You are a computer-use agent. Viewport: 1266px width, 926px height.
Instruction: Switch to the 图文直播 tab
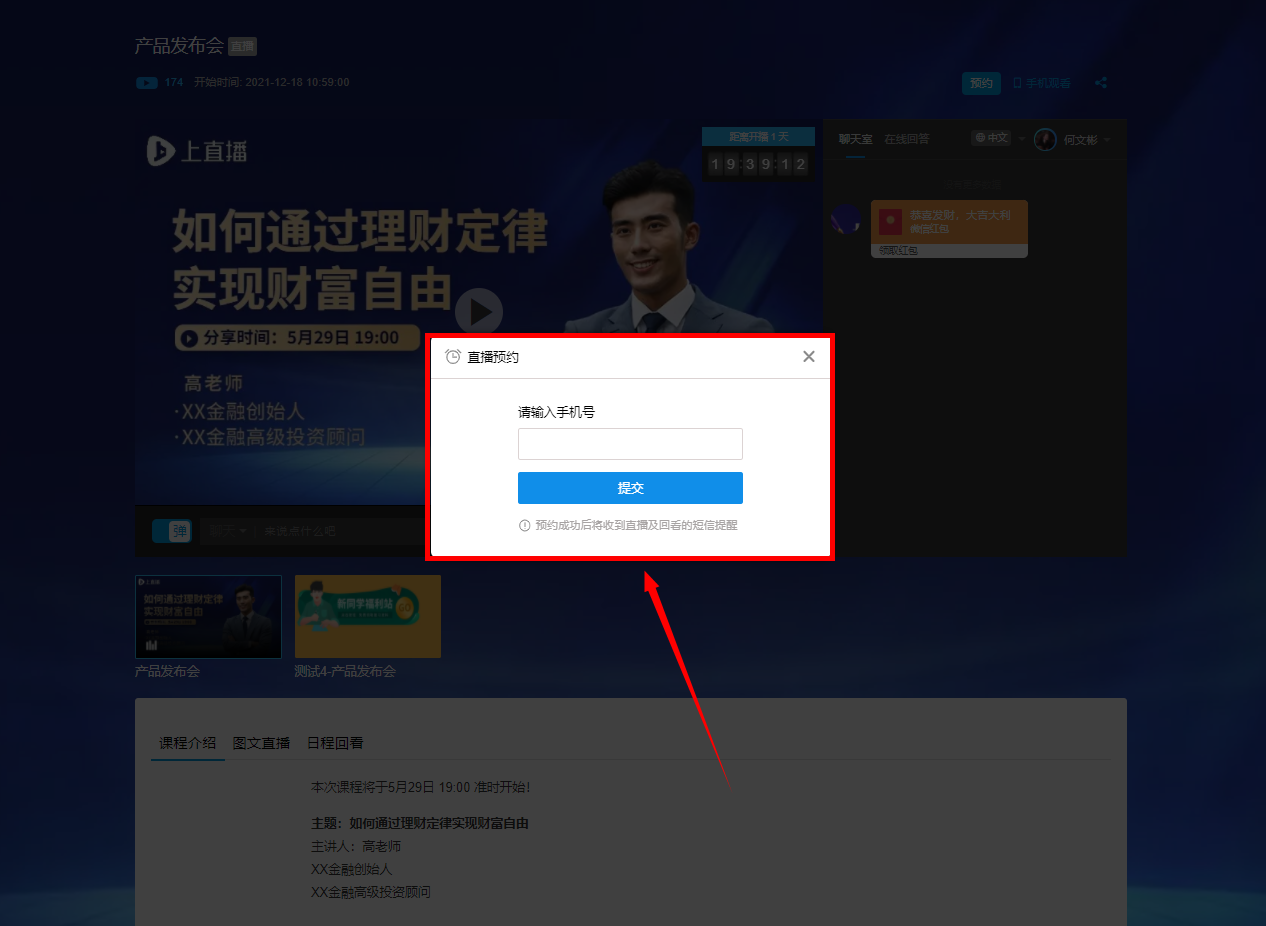pos(261,743)
